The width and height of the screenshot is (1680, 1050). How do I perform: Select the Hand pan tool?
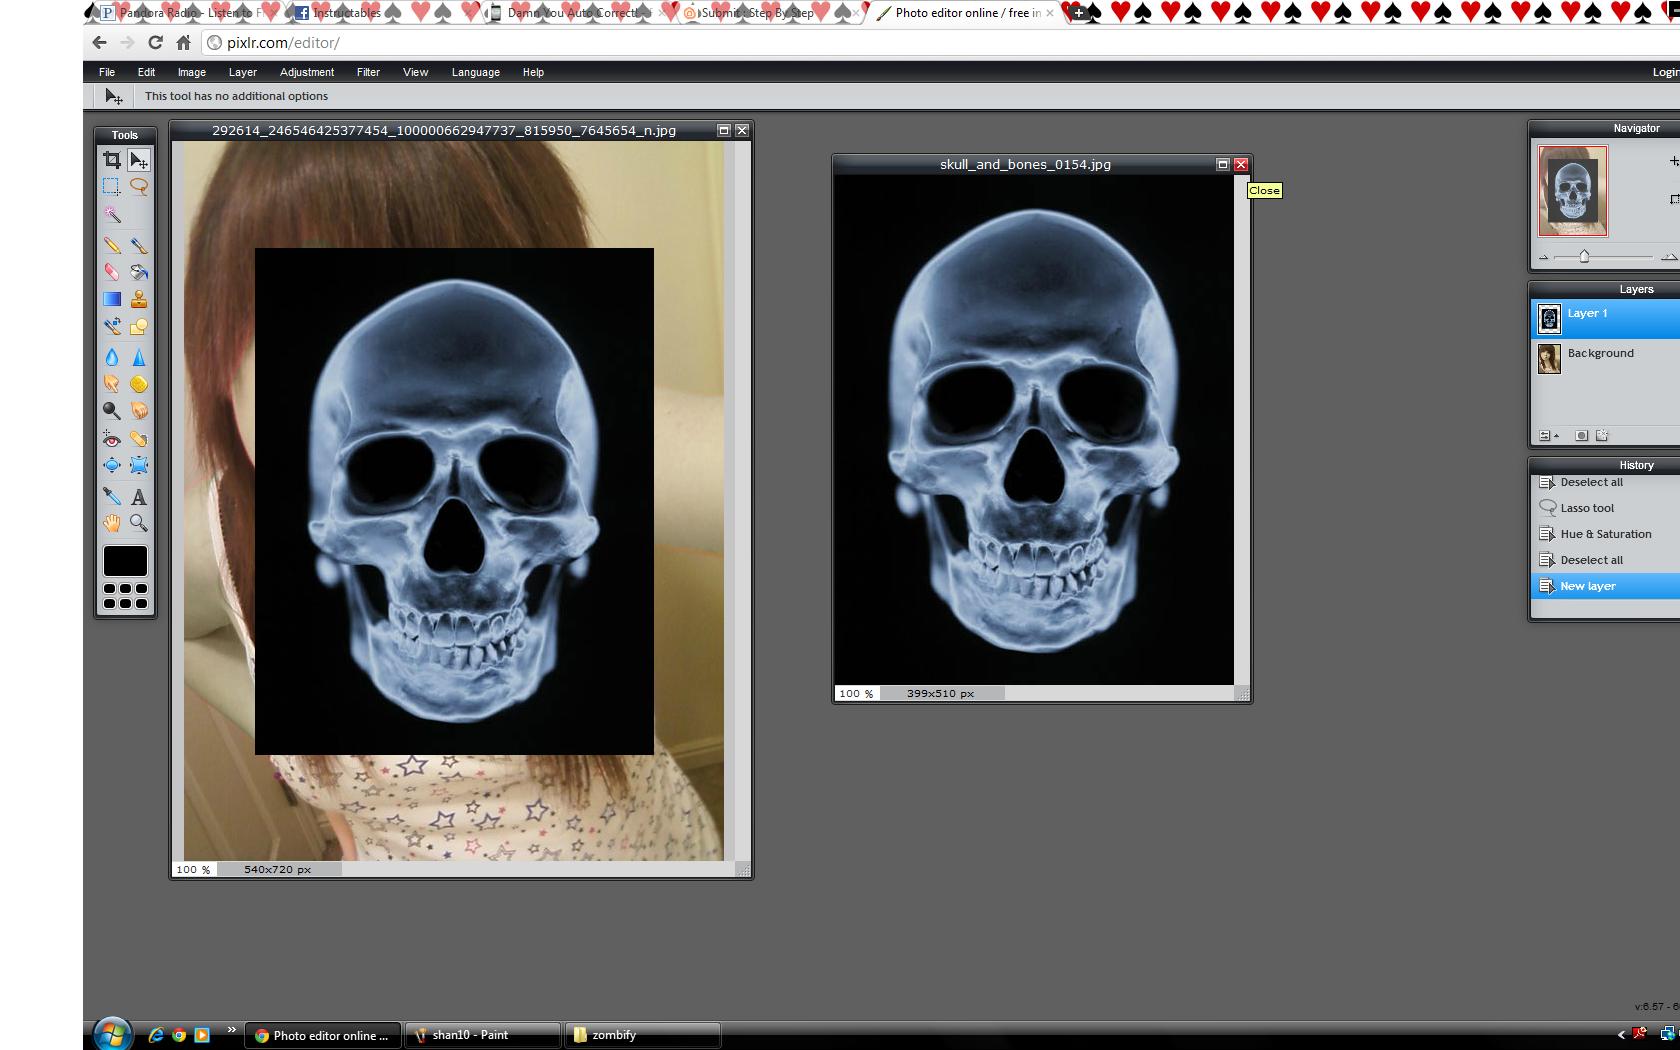[112, 523]
